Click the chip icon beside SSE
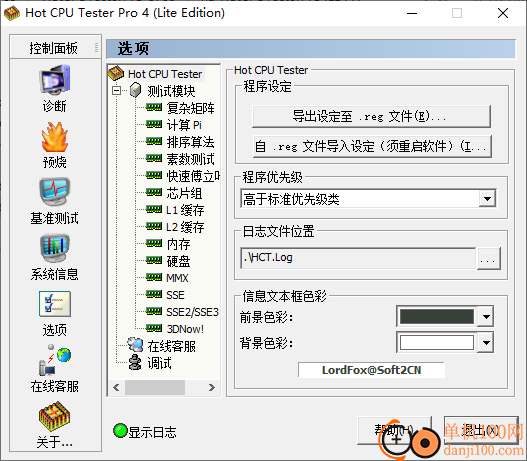This screenshot has width=527, height=461. pyautogui.click(x=154, y=295)
